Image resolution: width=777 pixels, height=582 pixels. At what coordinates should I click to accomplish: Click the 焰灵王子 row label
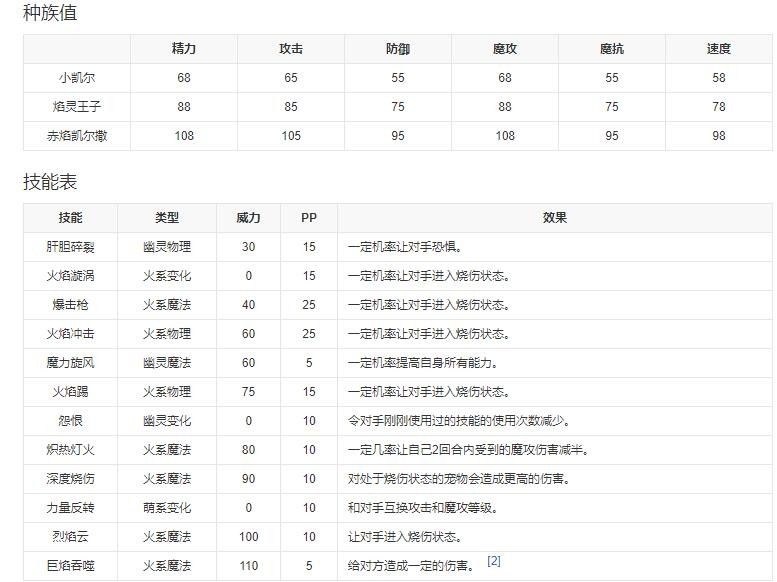click(77, 107)
